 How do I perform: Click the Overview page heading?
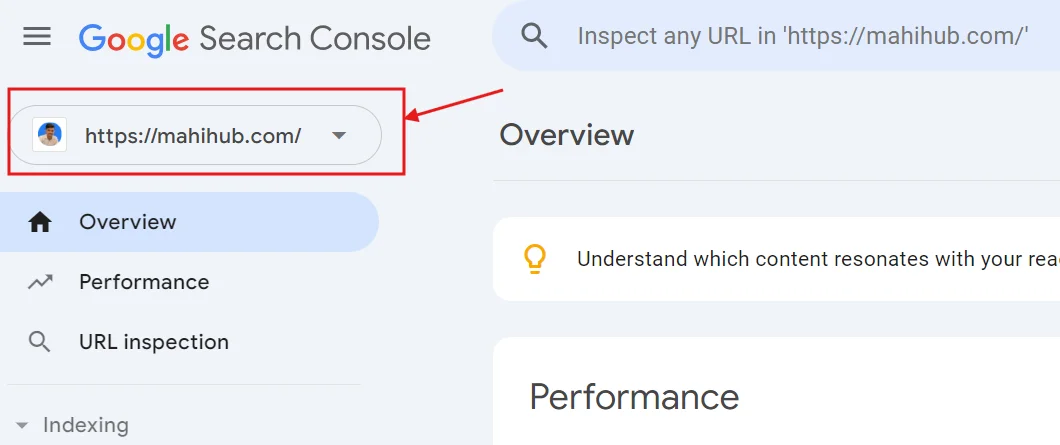pos(567,135)
